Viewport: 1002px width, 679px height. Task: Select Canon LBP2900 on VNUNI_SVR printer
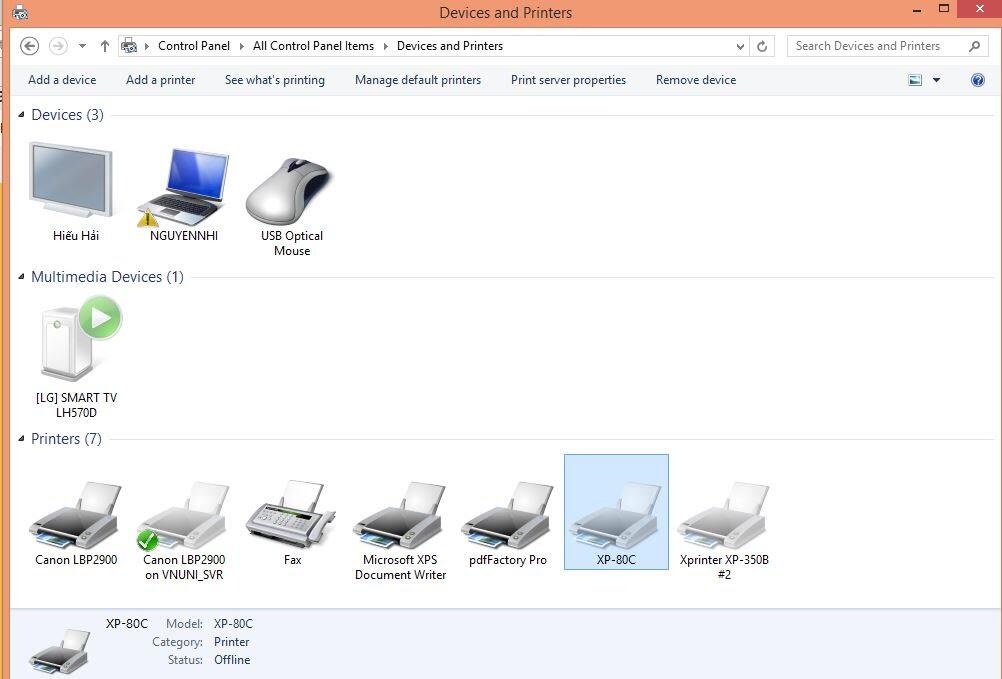184,530
